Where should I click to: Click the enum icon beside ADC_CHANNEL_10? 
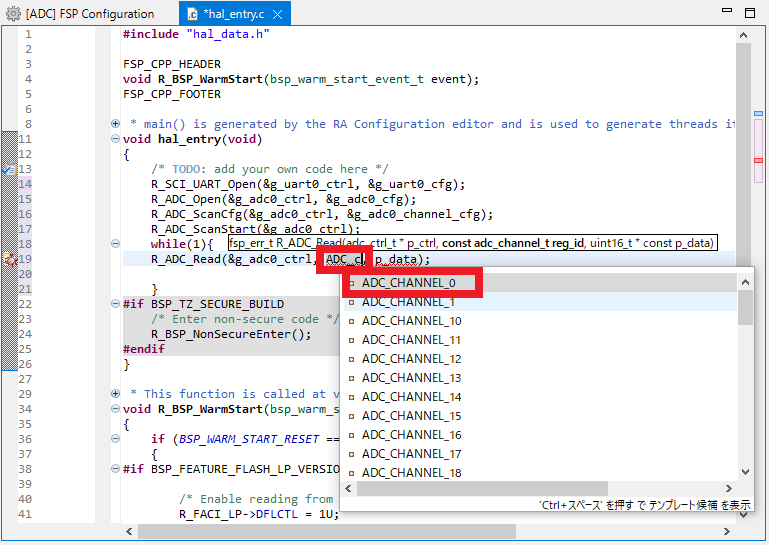pyautogui.click(x=351, y=321)
